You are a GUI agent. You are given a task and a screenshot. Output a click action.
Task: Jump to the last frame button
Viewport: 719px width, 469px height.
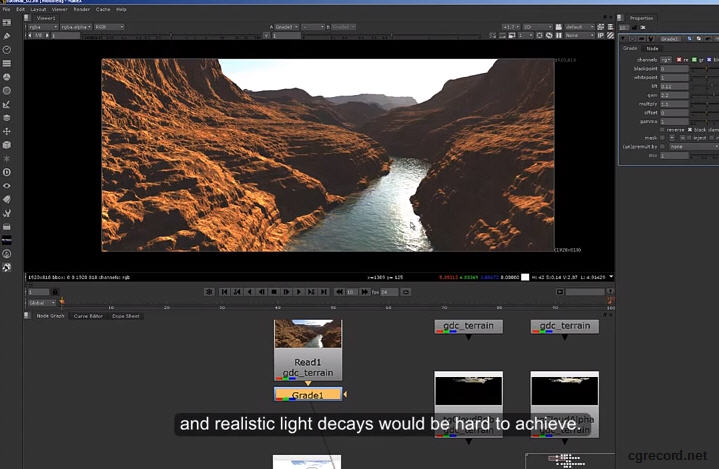click(324, 292)
